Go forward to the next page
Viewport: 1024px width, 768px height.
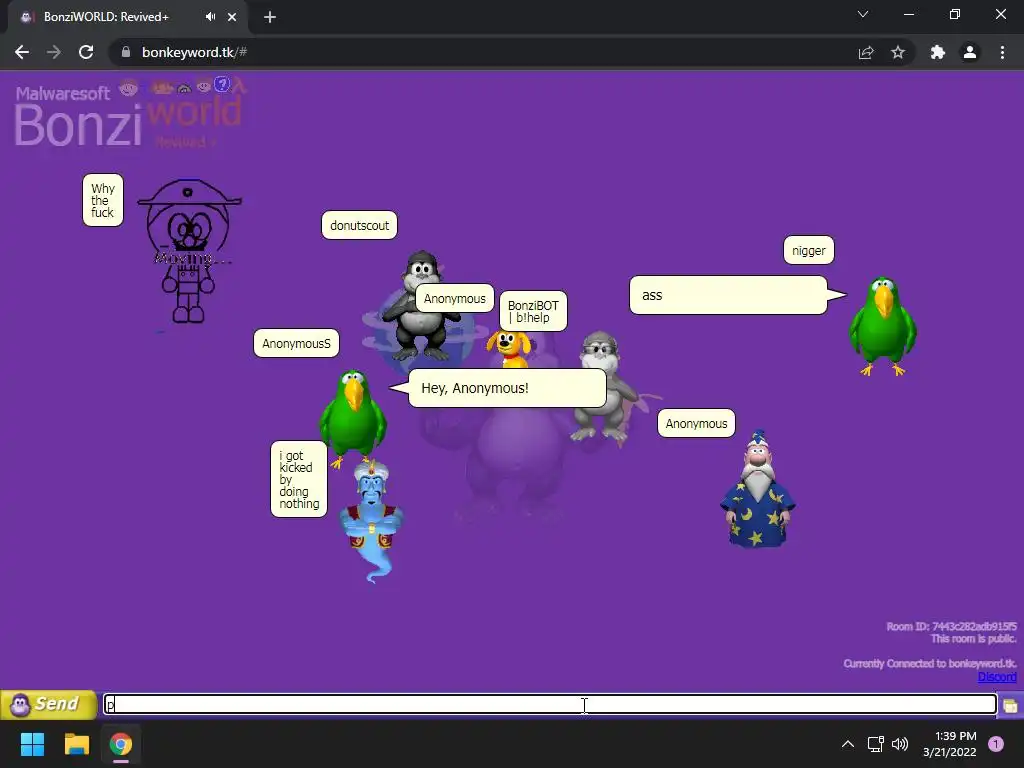(x=54, y=52)
